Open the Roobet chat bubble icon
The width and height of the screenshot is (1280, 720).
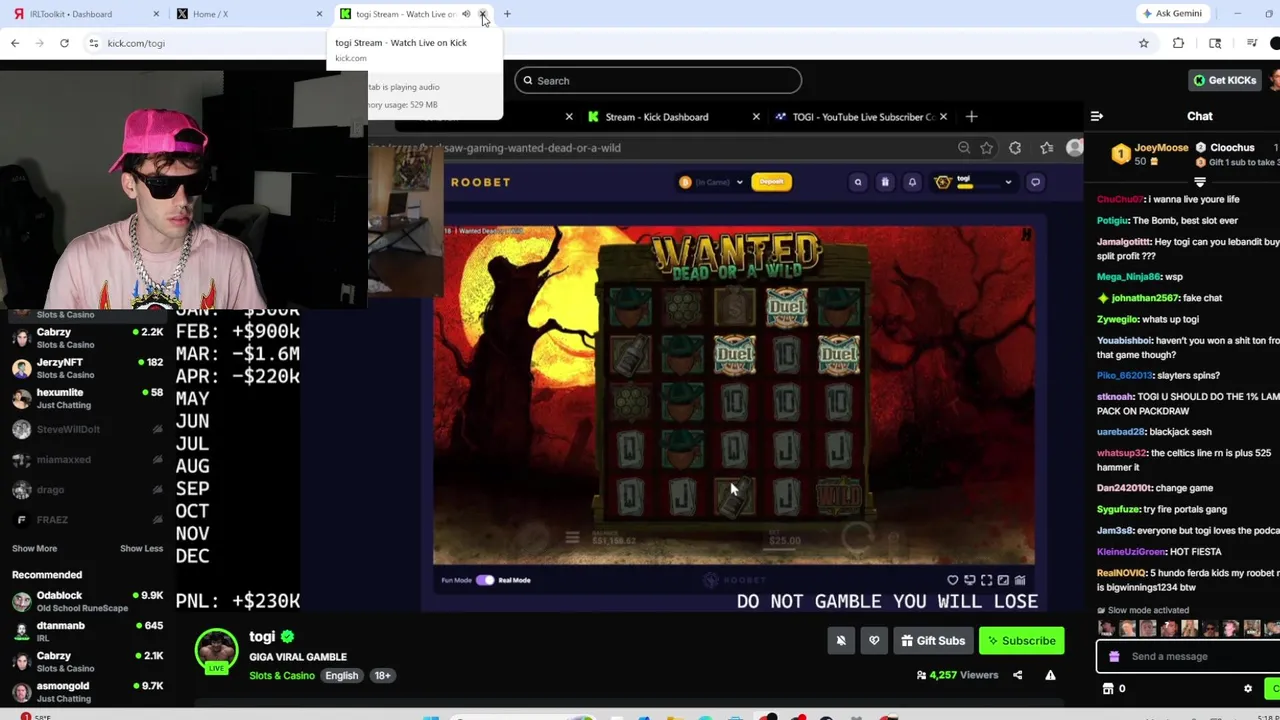tap(1036, 182)
